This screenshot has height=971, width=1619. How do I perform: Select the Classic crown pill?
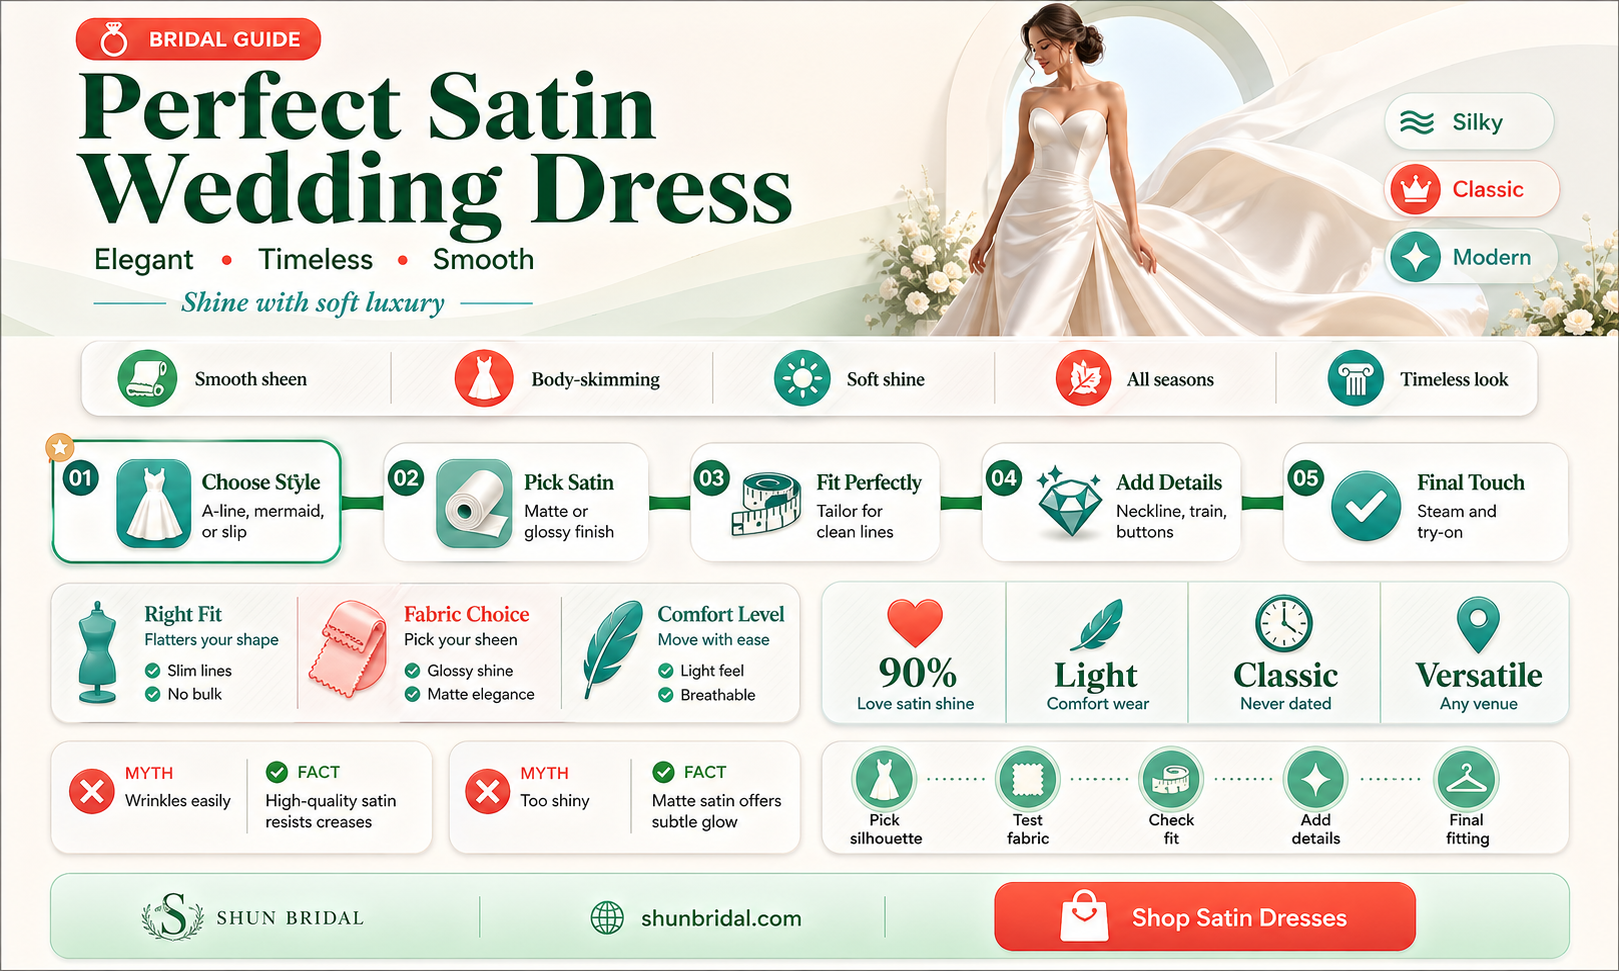(1472, 189)
